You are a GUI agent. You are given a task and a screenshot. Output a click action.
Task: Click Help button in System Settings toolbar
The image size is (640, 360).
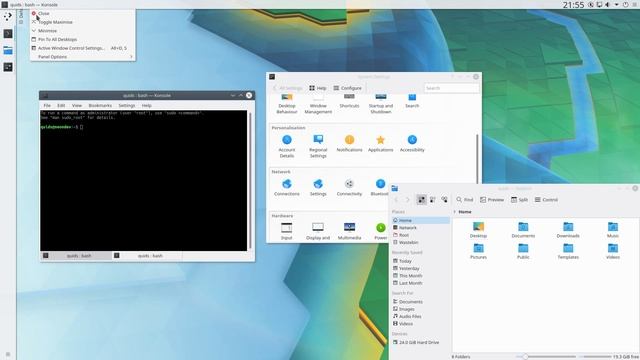coord(318,88)
